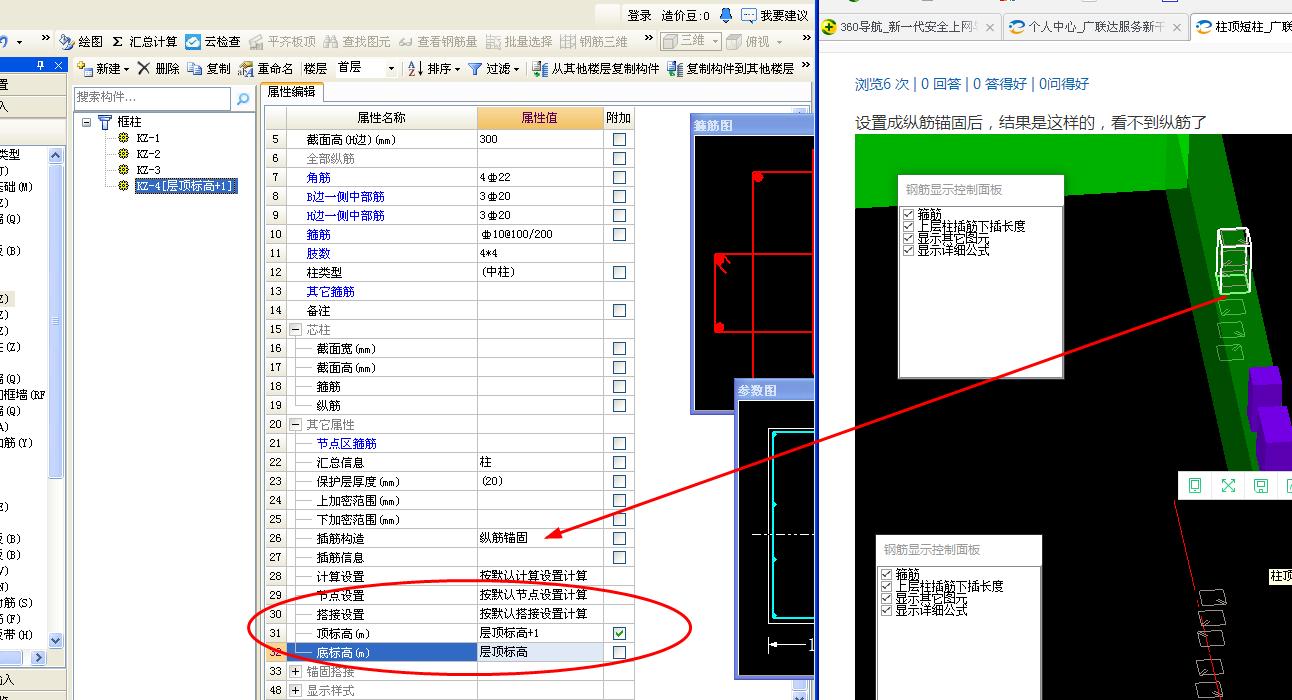The height and width of the screenshot is (700, 1292).
Task: Start 云检查 cloud check
Action: click(x=213, y=42)
